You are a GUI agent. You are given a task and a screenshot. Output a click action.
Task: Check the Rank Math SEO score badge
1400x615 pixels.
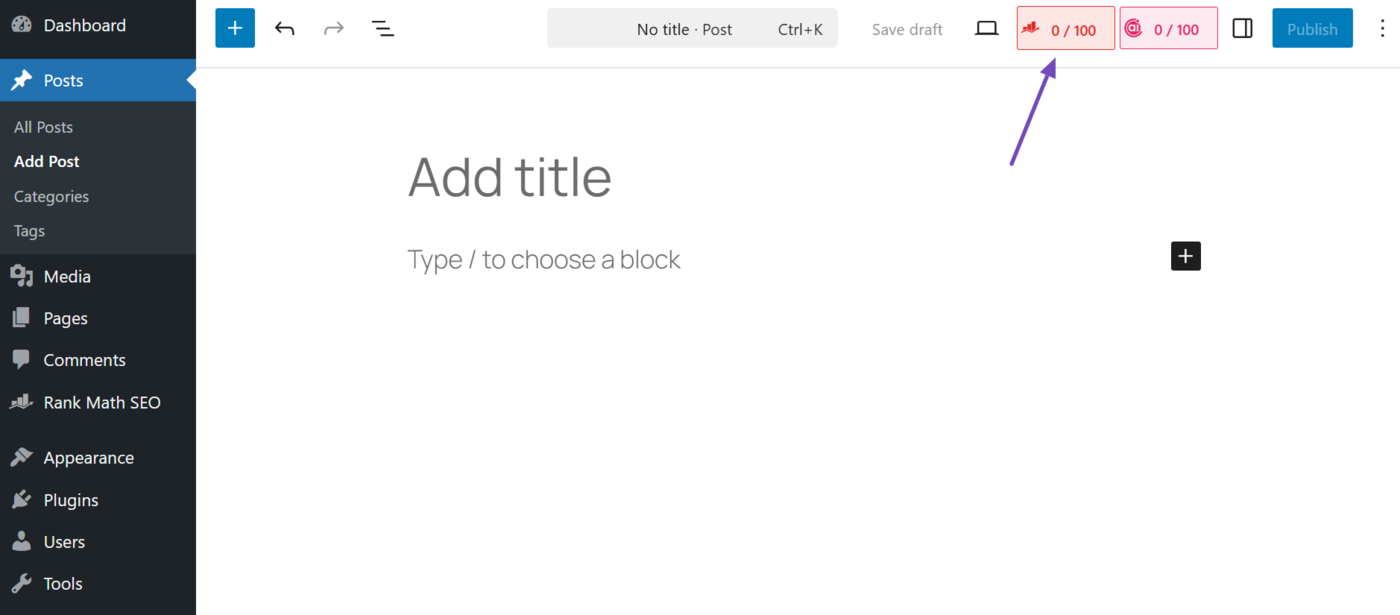click(1064, 28)
